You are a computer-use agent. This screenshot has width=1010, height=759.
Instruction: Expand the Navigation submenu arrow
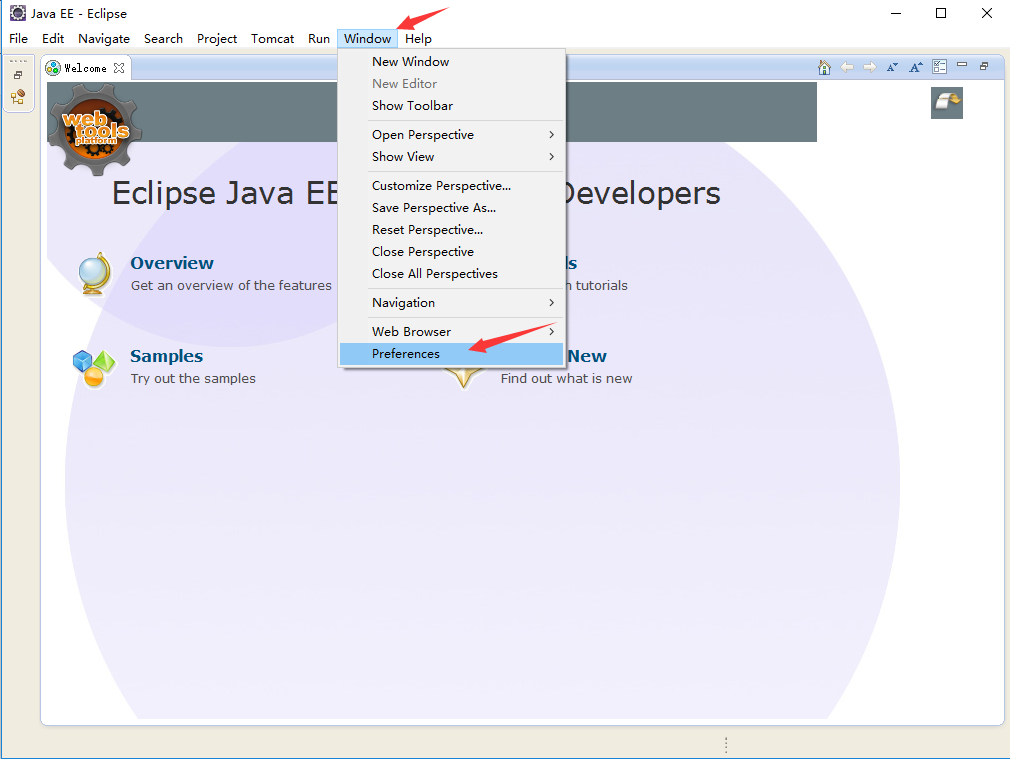(x=551, y=303)
